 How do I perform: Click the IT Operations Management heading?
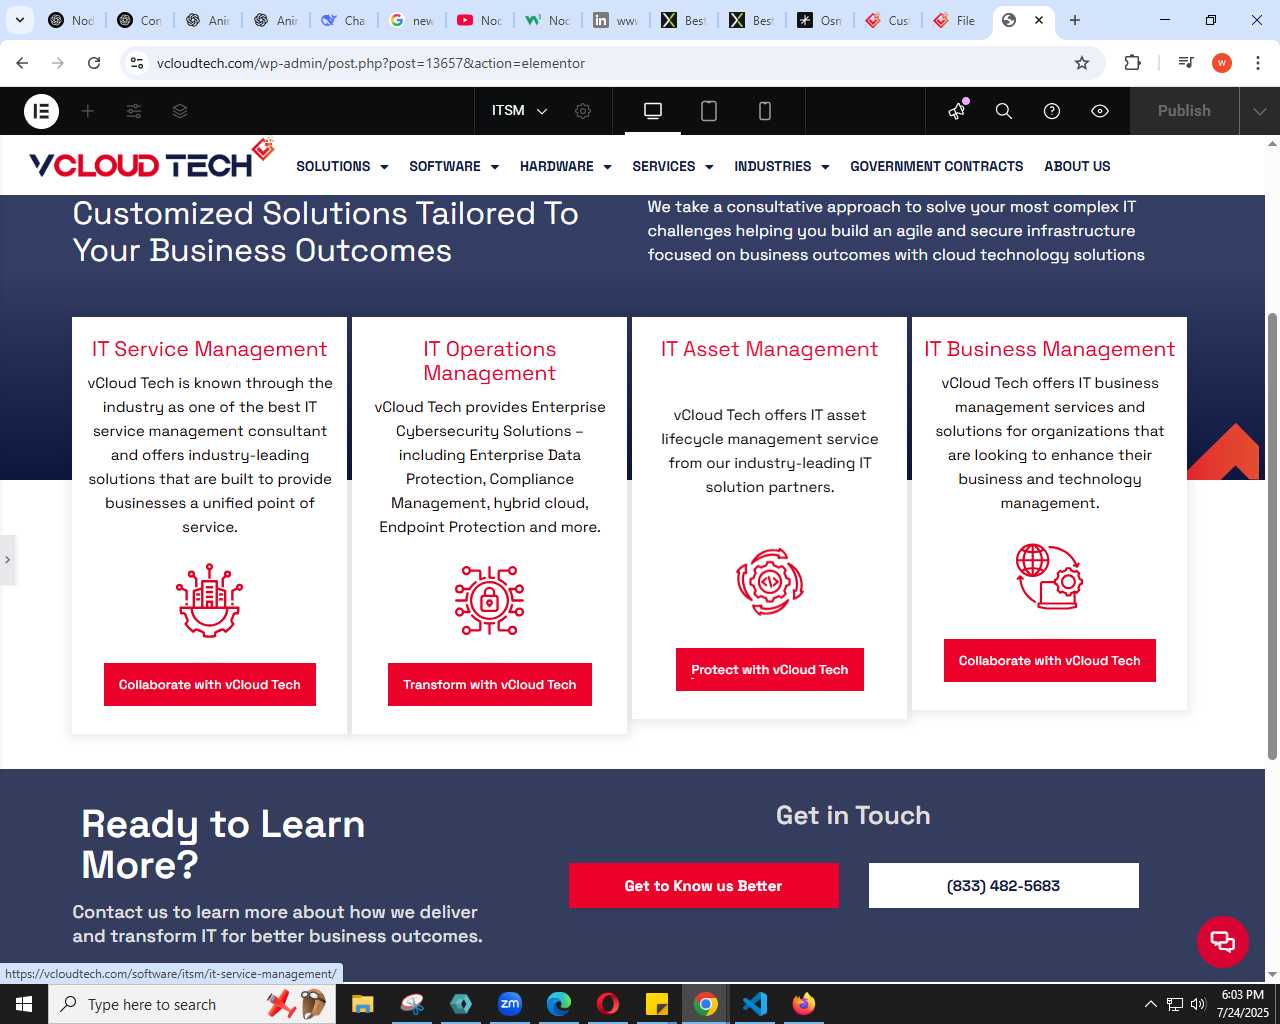tap(490, 361)
